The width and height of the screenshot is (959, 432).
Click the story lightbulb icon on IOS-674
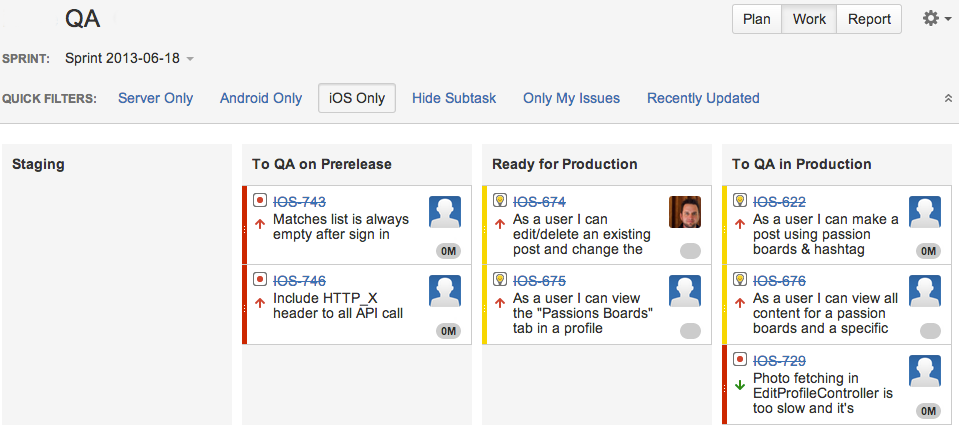pos(500,200)
